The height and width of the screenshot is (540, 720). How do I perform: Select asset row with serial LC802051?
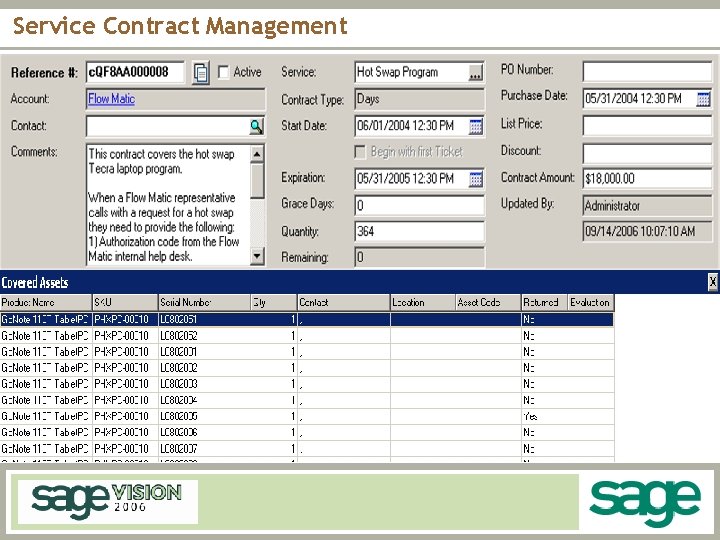pos(307,320)
